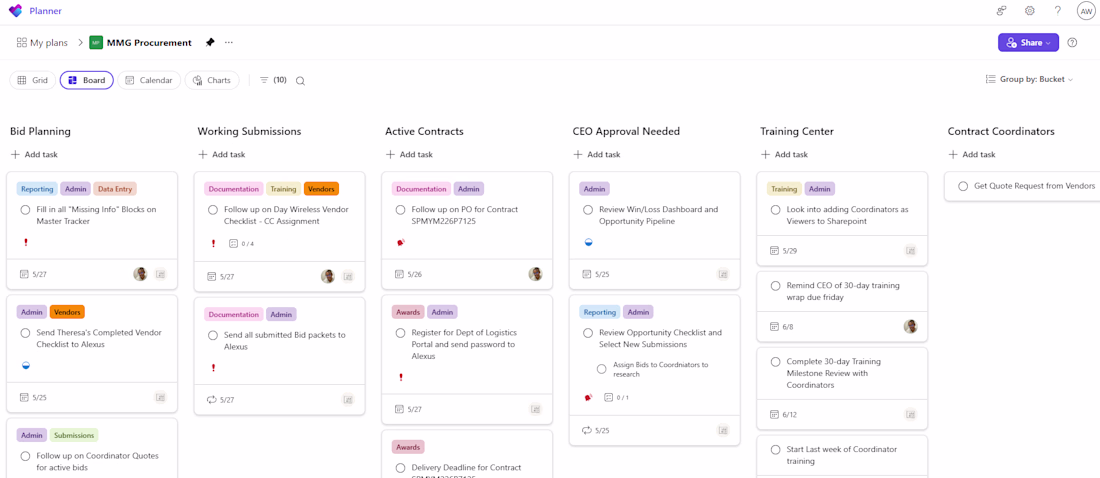The image size is (1100, 478).
Task: Complete 'Send all submitted Bid packets' task circle
Action: [x=213, y=335]
